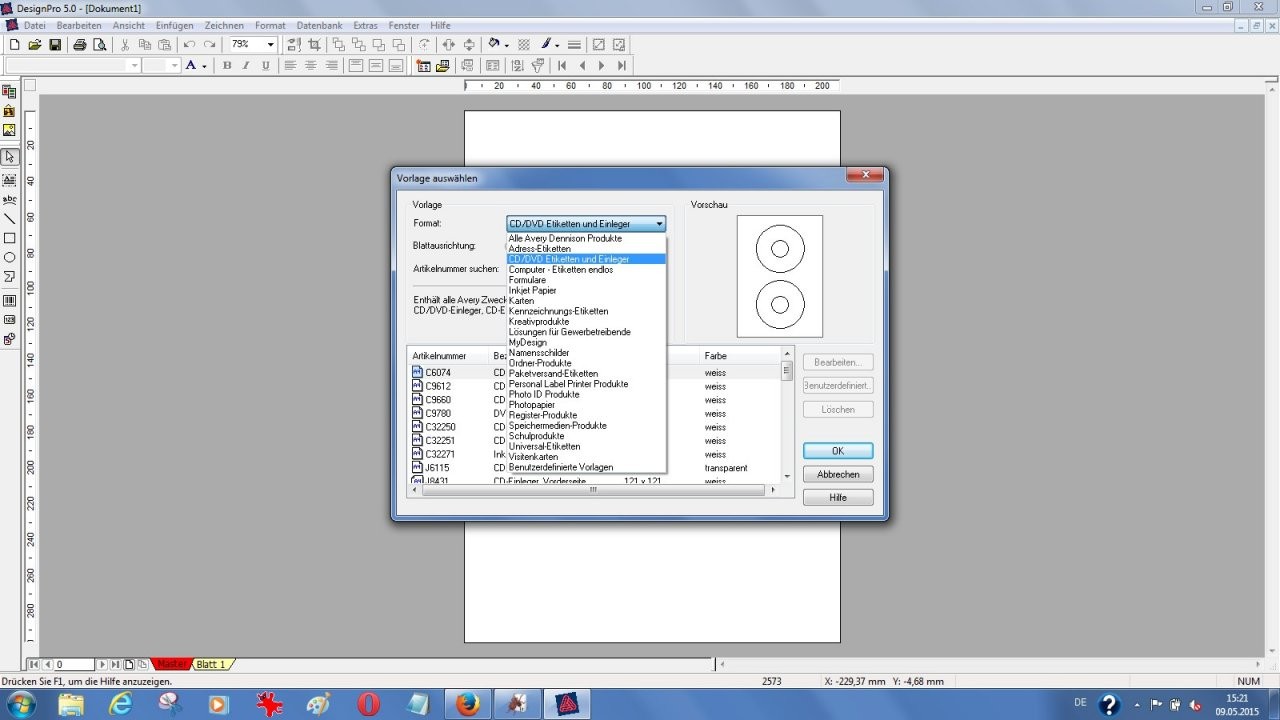Open the font color A dropdown arrow

pyautogui.click(x=204, y=66)
